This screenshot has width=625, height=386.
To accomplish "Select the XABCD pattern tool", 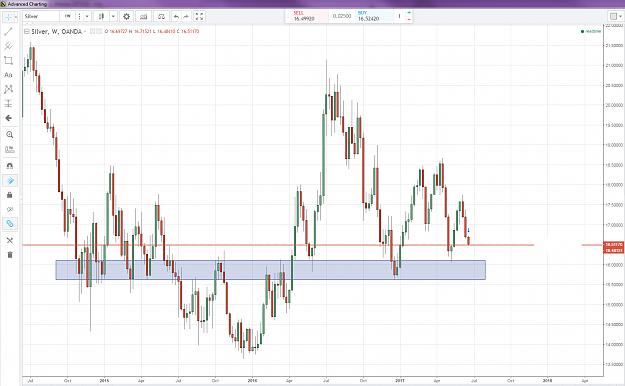I will 8,89.
